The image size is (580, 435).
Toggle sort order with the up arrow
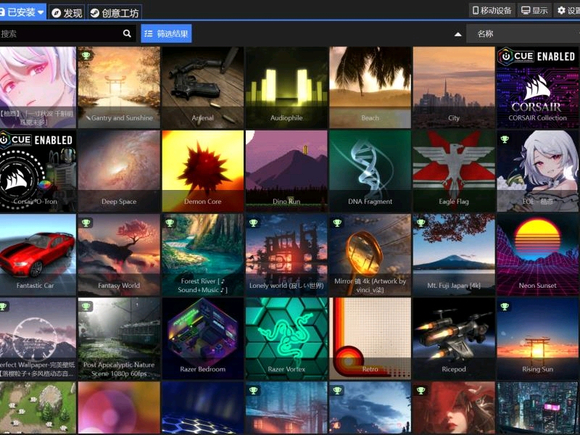[458, 34]
